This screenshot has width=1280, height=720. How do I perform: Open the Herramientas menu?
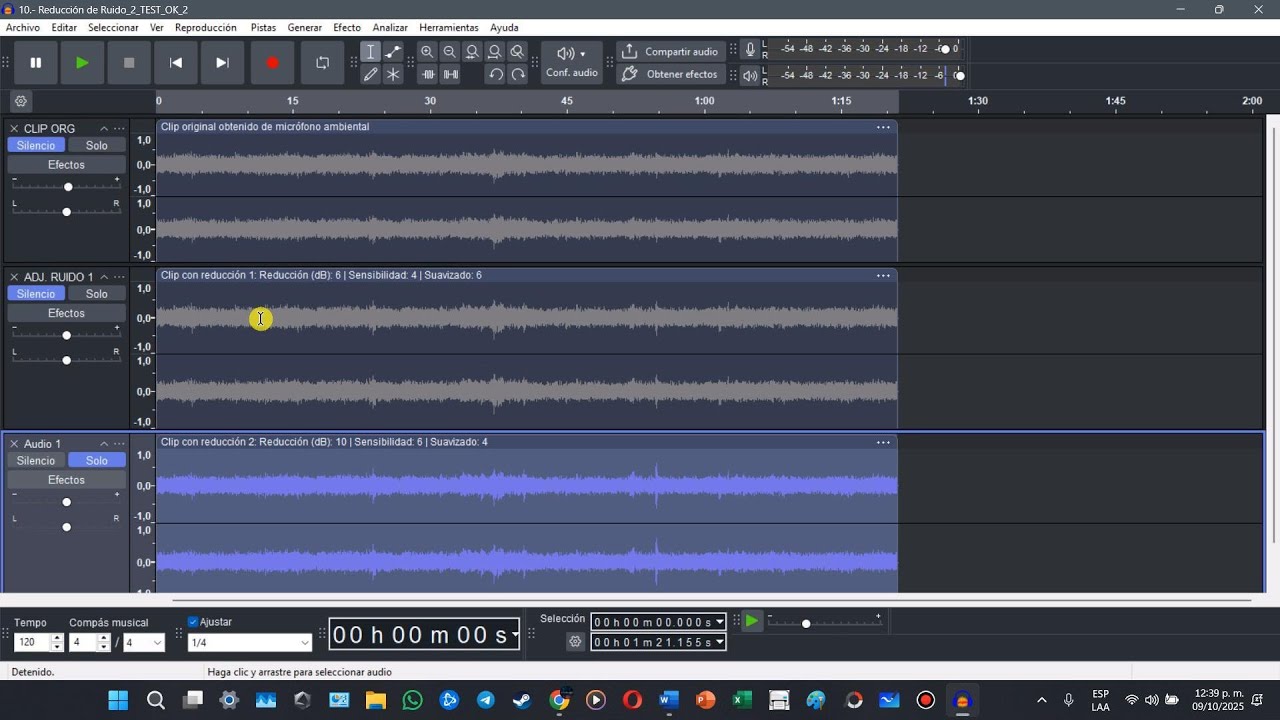[449, 28]
